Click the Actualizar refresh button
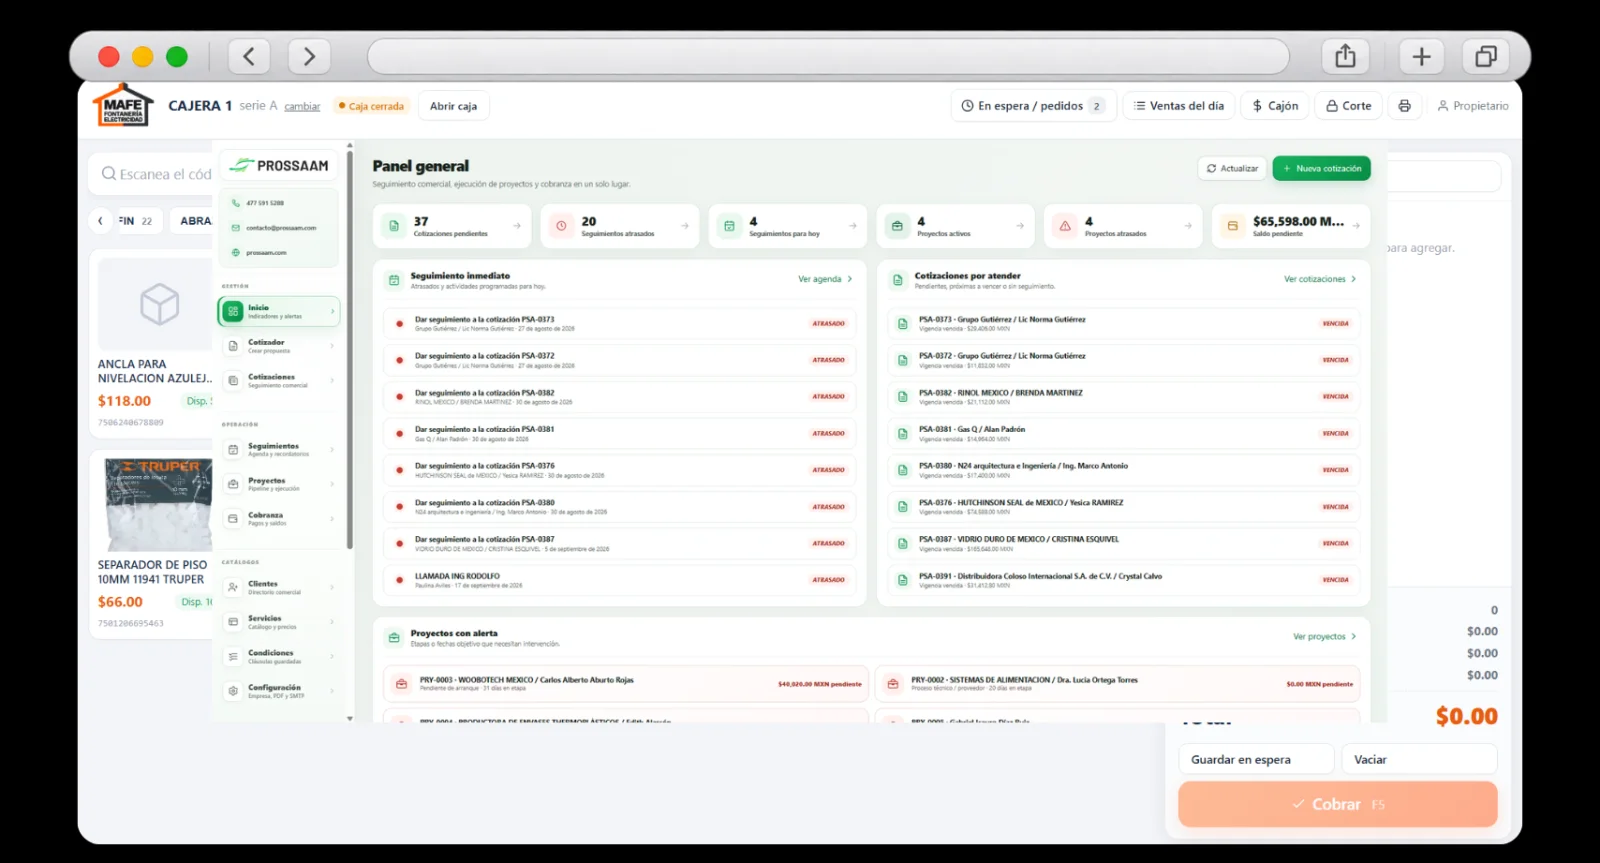 [1232, 168]
